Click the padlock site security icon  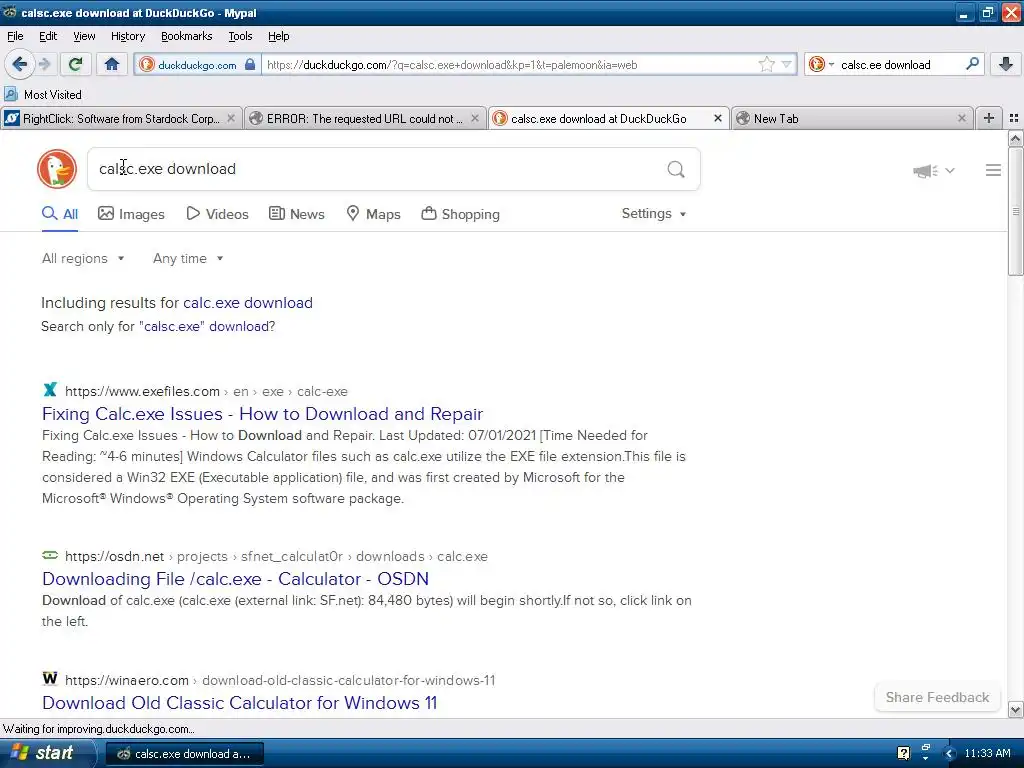pos(249,64)
